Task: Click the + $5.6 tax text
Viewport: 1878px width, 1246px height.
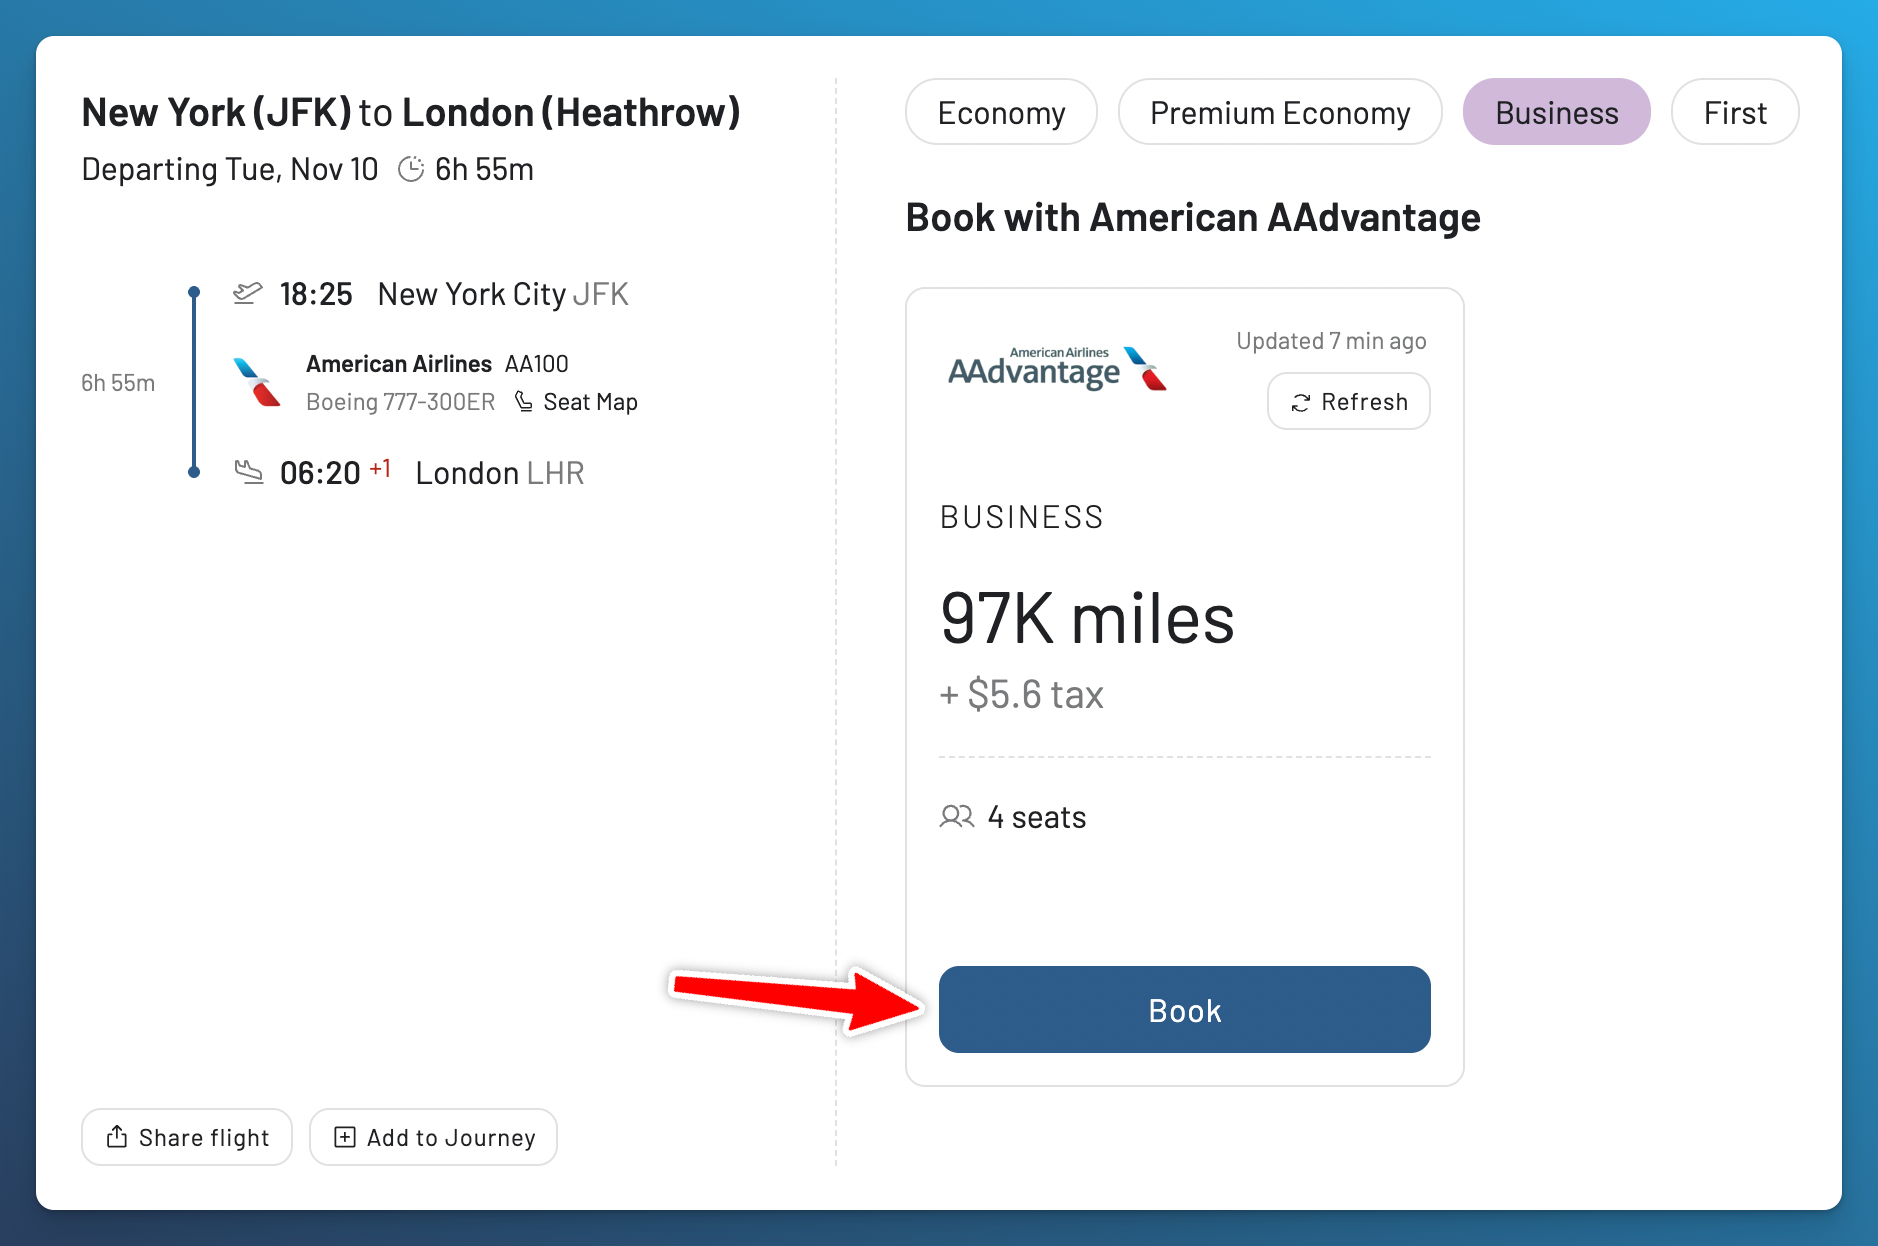Action: [1021, 694]
